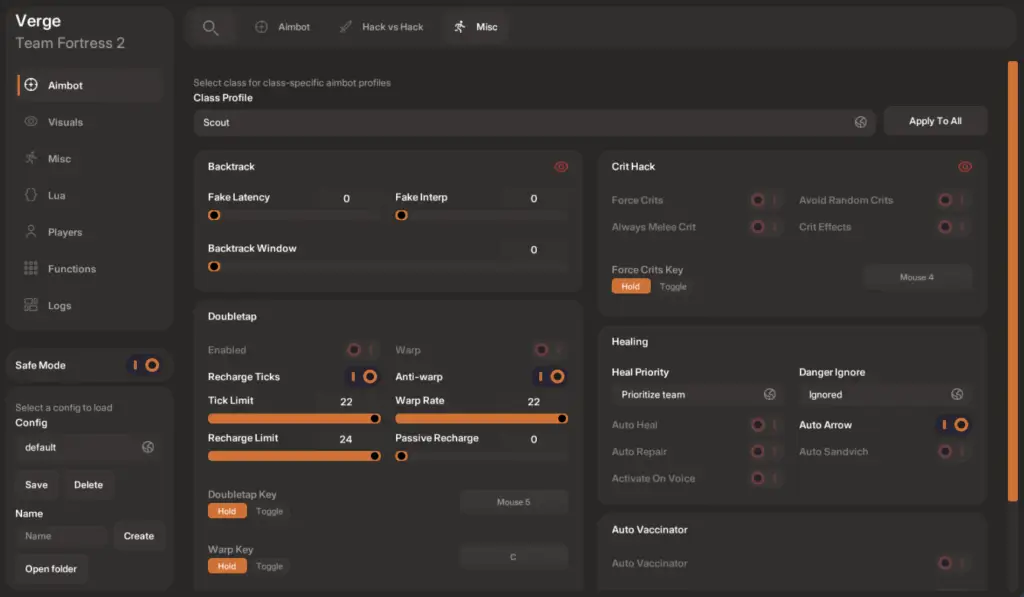This screenshot has height=597, width=1024.
Task: Click the Mouse 4 keybind for Force Crits
Action: click(x=917, y=277)
